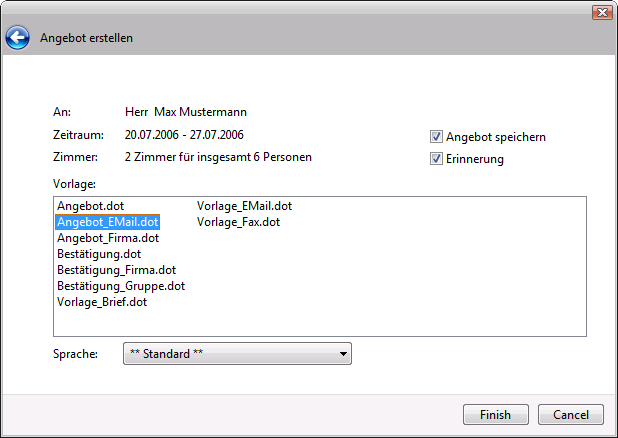
Task: Uncheck Angebot speichern checkbox
Action: pyautogui.click(x=436, y=137)
